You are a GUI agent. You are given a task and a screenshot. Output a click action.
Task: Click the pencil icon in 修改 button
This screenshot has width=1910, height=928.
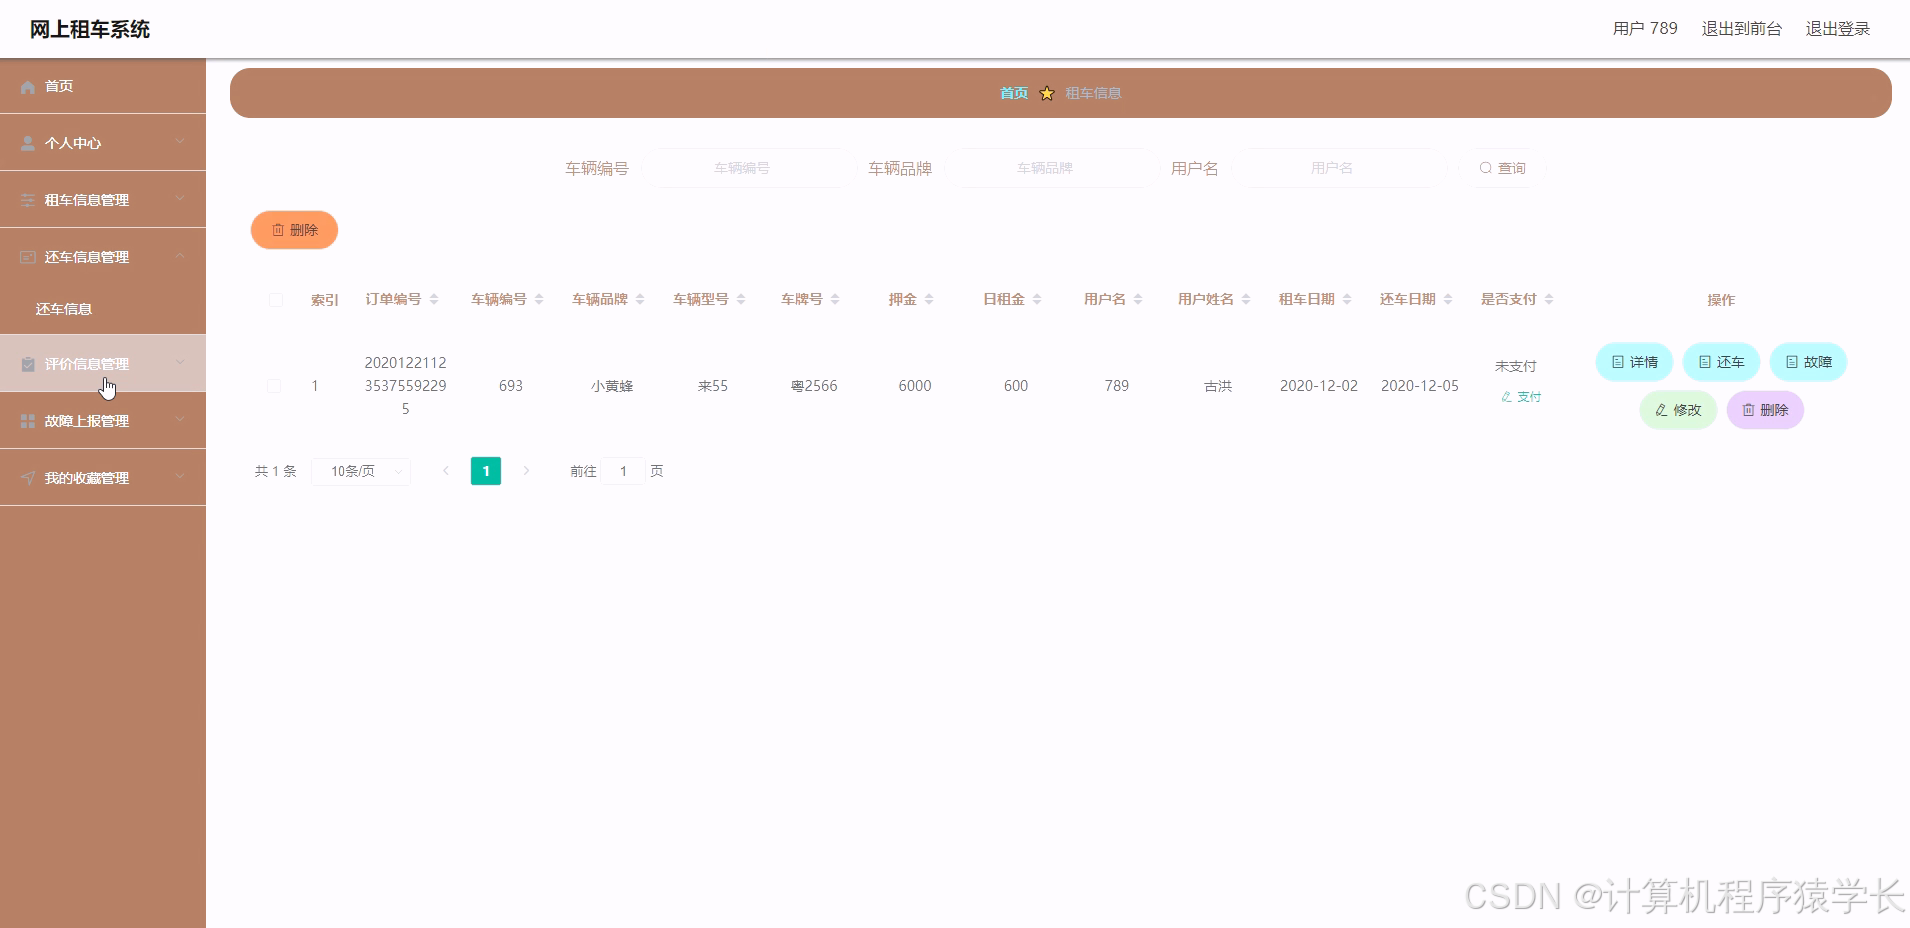point(1661,410)
